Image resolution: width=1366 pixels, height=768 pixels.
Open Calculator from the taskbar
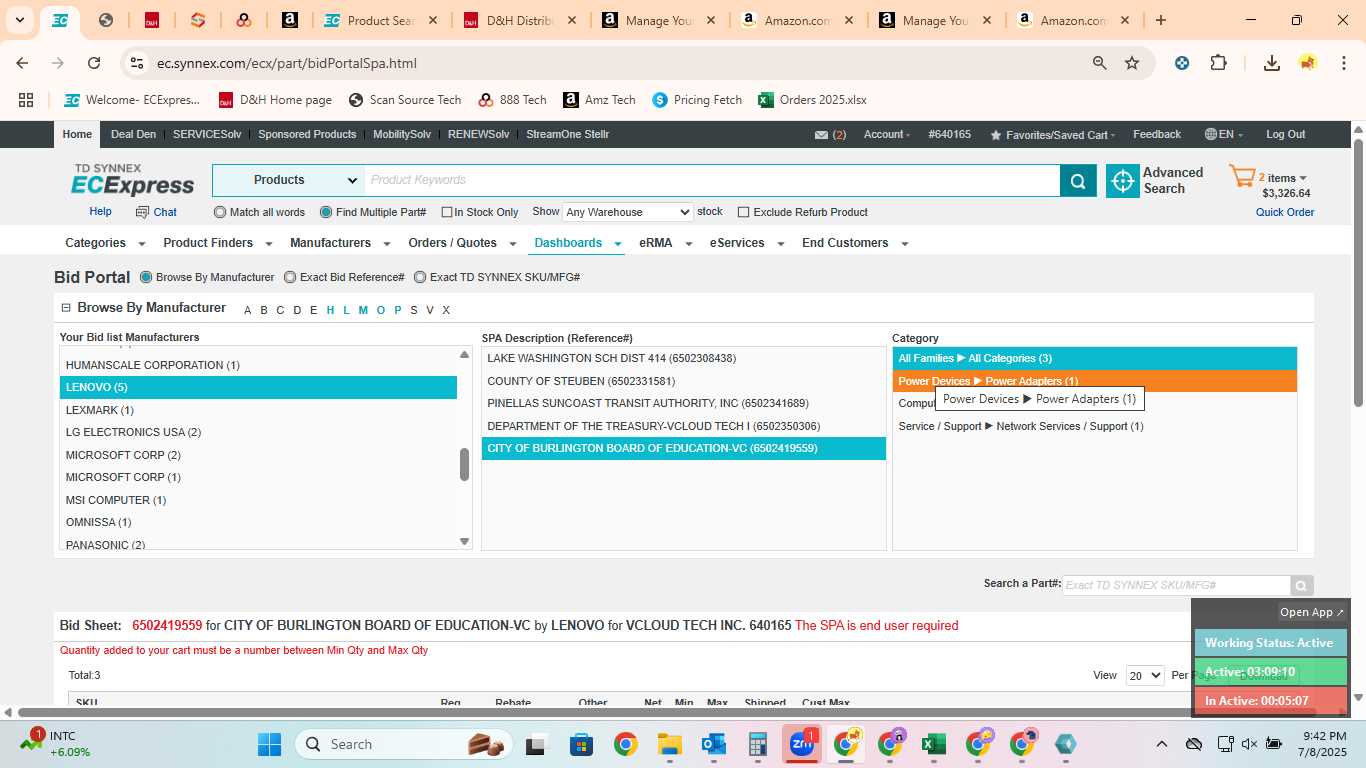[758, 744]
